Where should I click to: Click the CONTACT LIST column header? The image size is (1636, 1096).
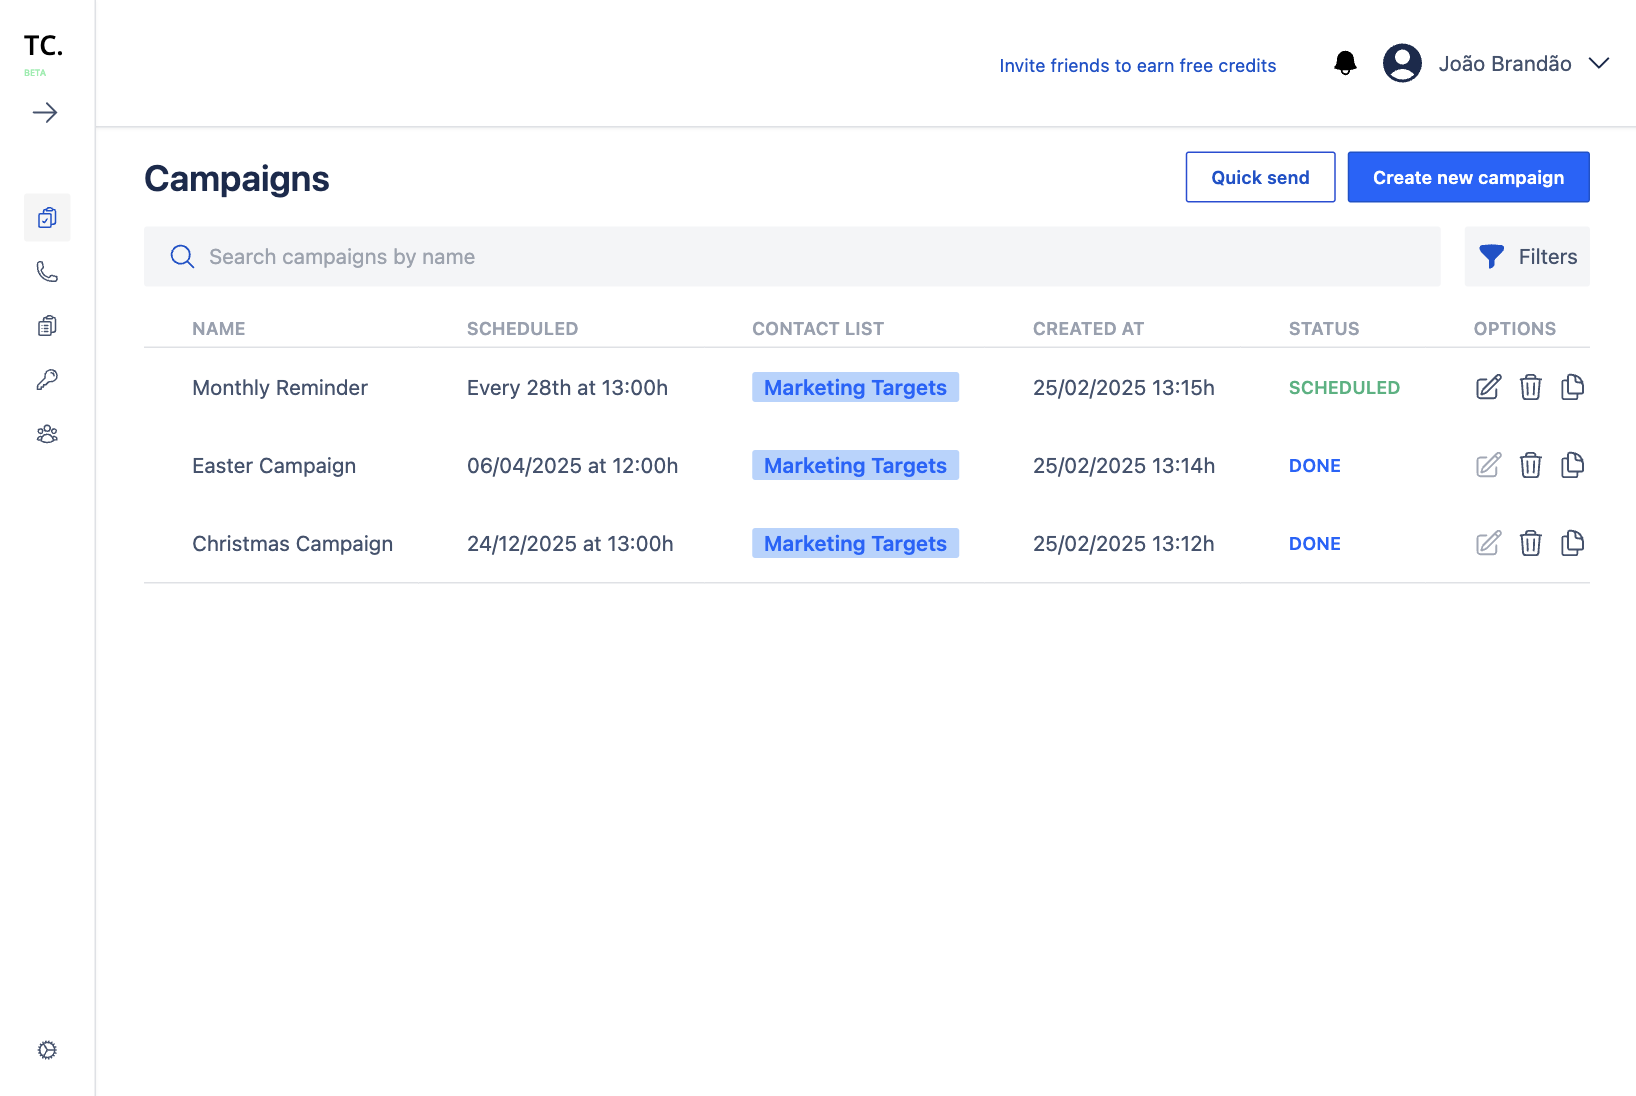[818, 329]
